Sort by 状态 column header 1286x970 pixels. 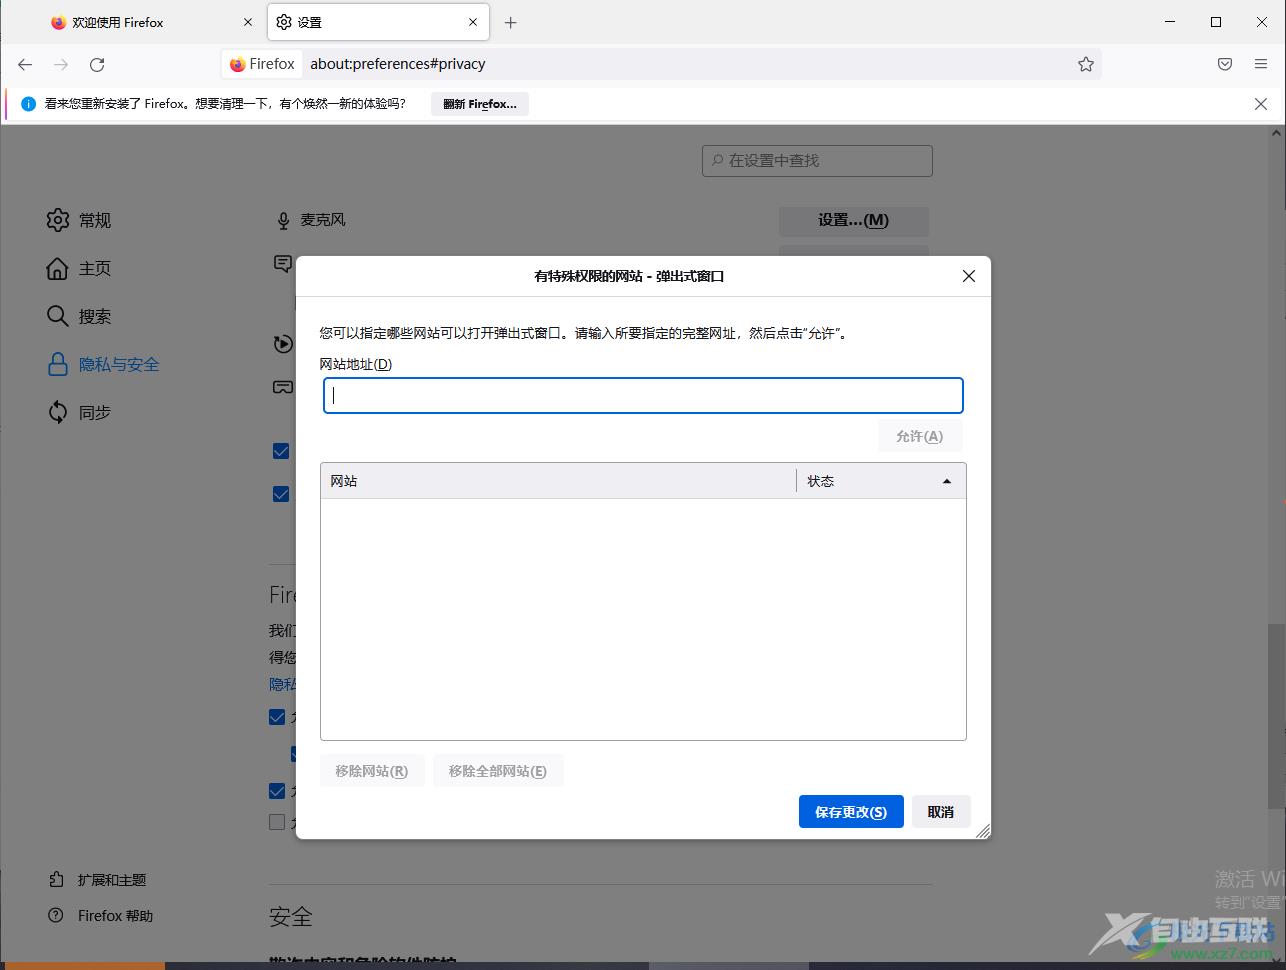[x=881, y=481]
